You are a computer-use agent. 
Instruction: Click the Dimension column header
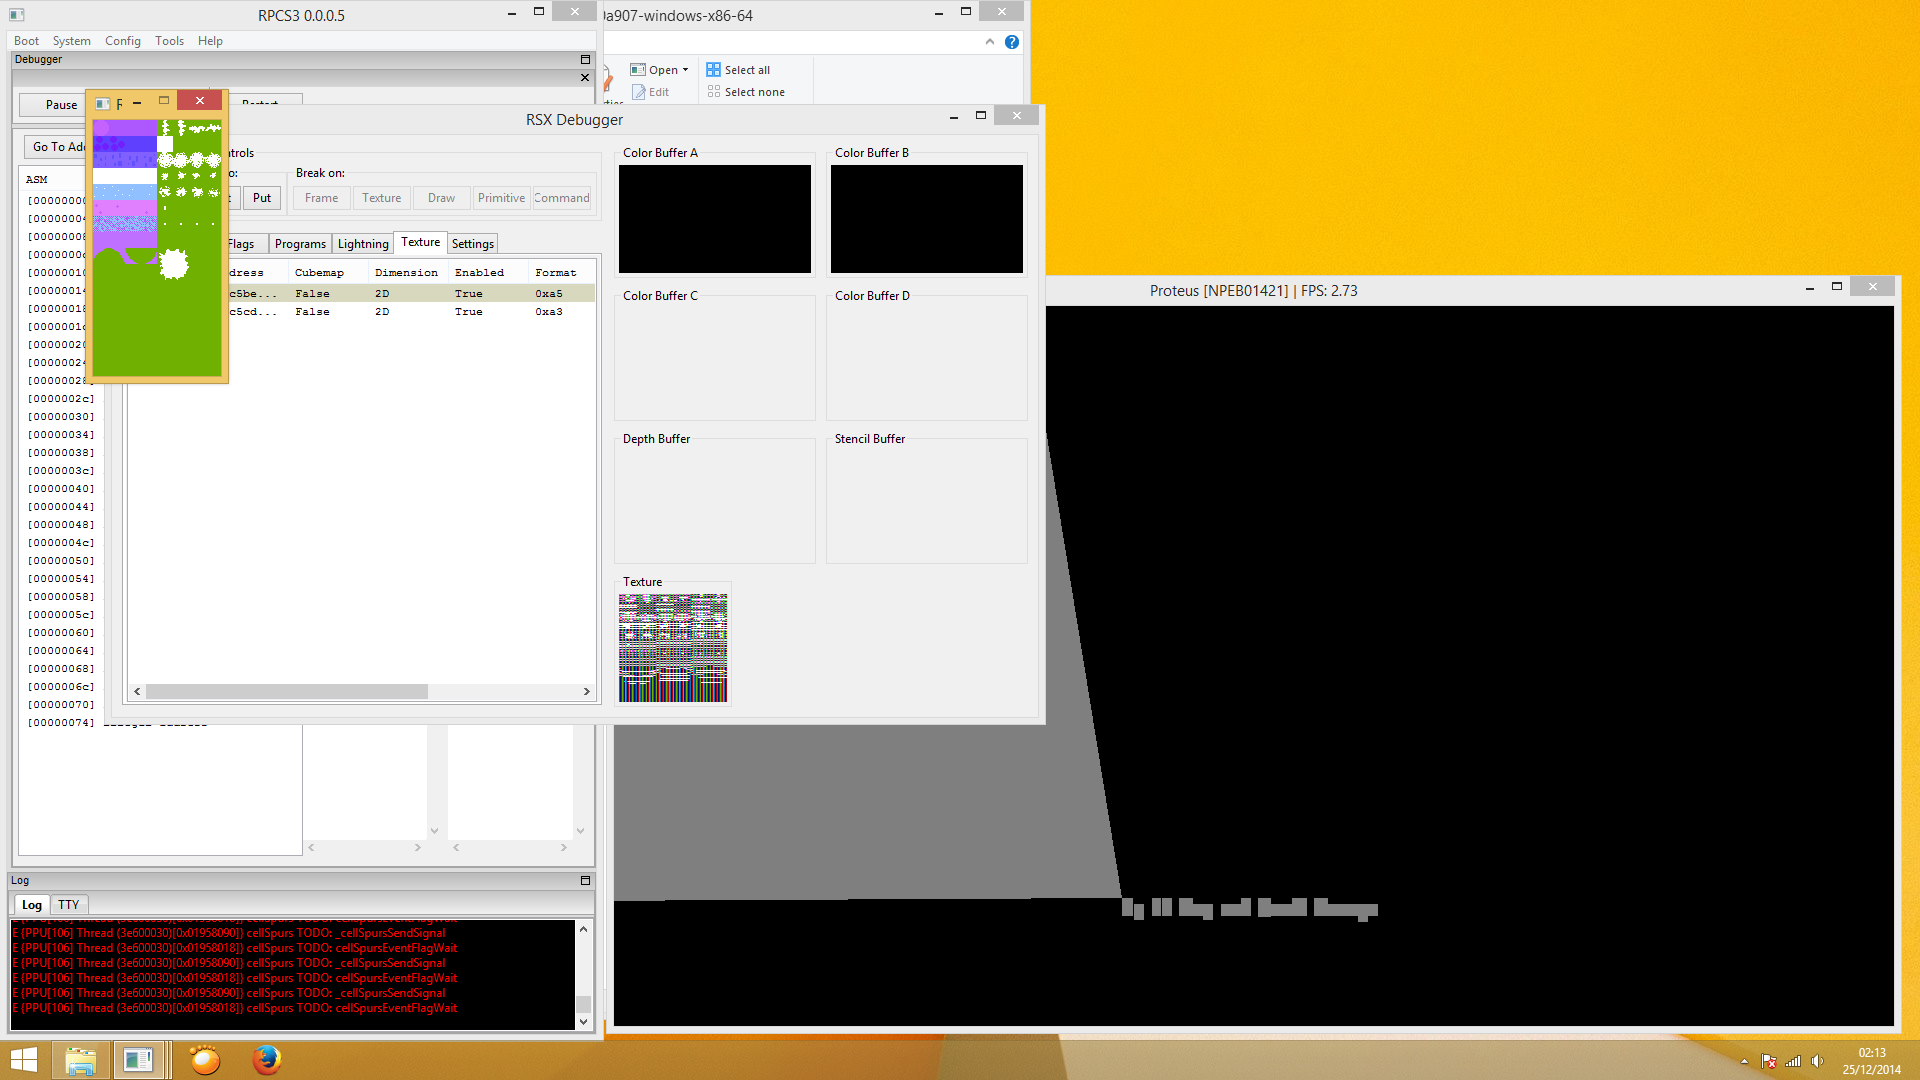pyautogui.click(x=406, y=273)
